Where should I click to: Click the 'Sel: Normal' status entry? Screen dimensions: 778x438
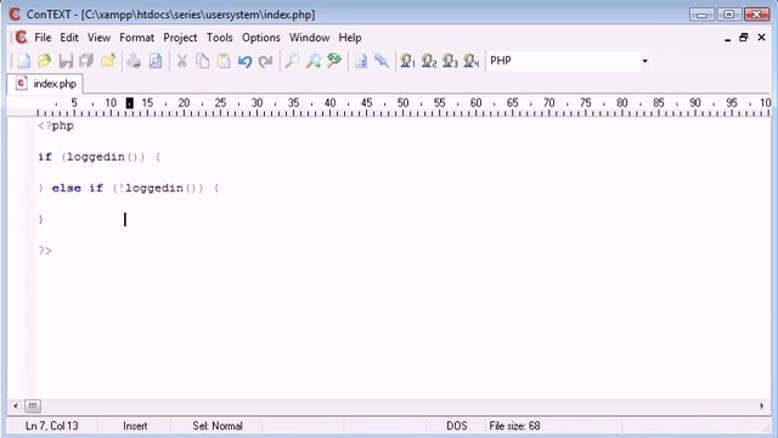tap(217, 426)
